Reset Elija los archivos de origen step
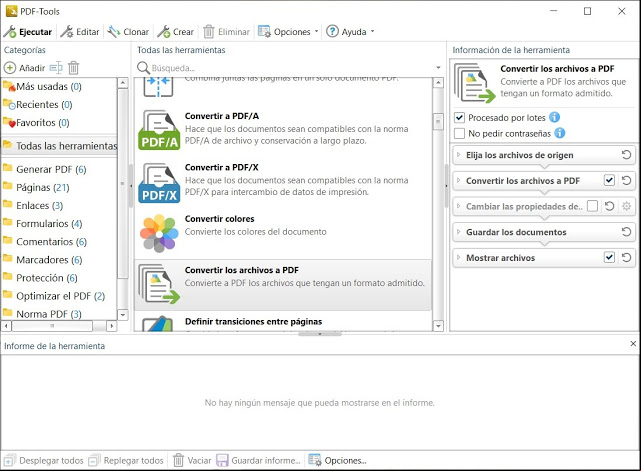Viewport: 641px width, 471px height. click(626, 155)
